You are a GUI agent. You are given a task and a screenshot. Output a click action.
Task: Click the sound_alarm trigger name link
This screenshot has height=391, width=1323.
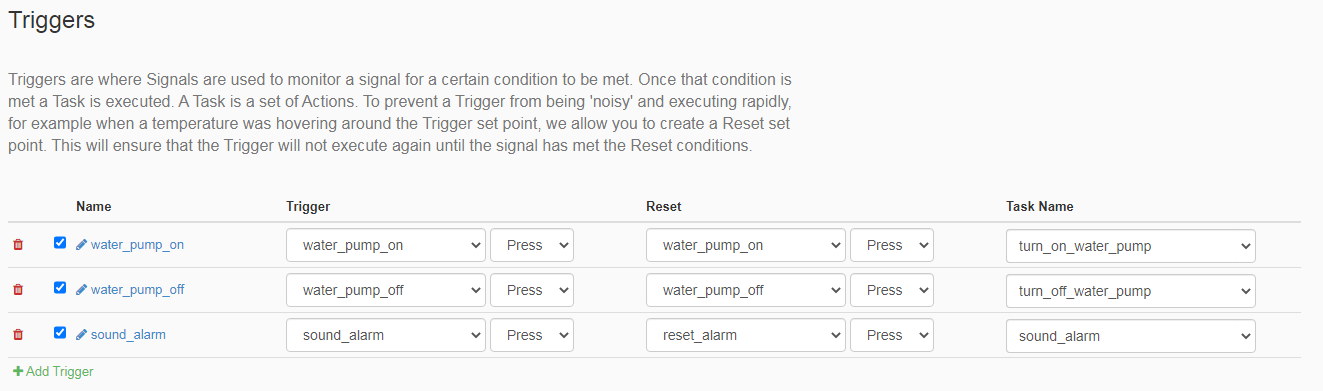(x=128, y=334)
